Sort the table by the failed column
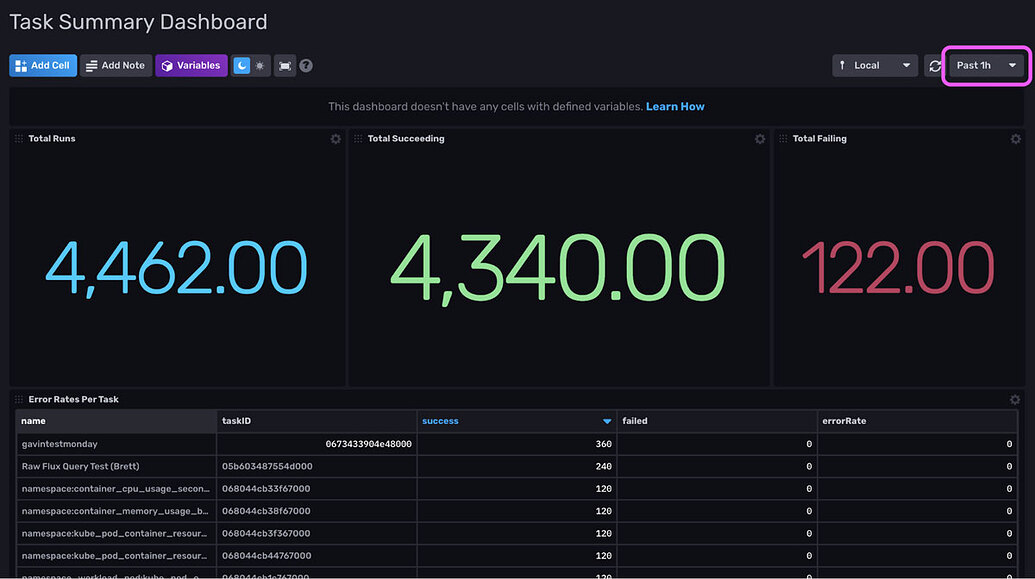This screenshot has width=1035, height=579. pyautogui.click(x=633, y=421)
